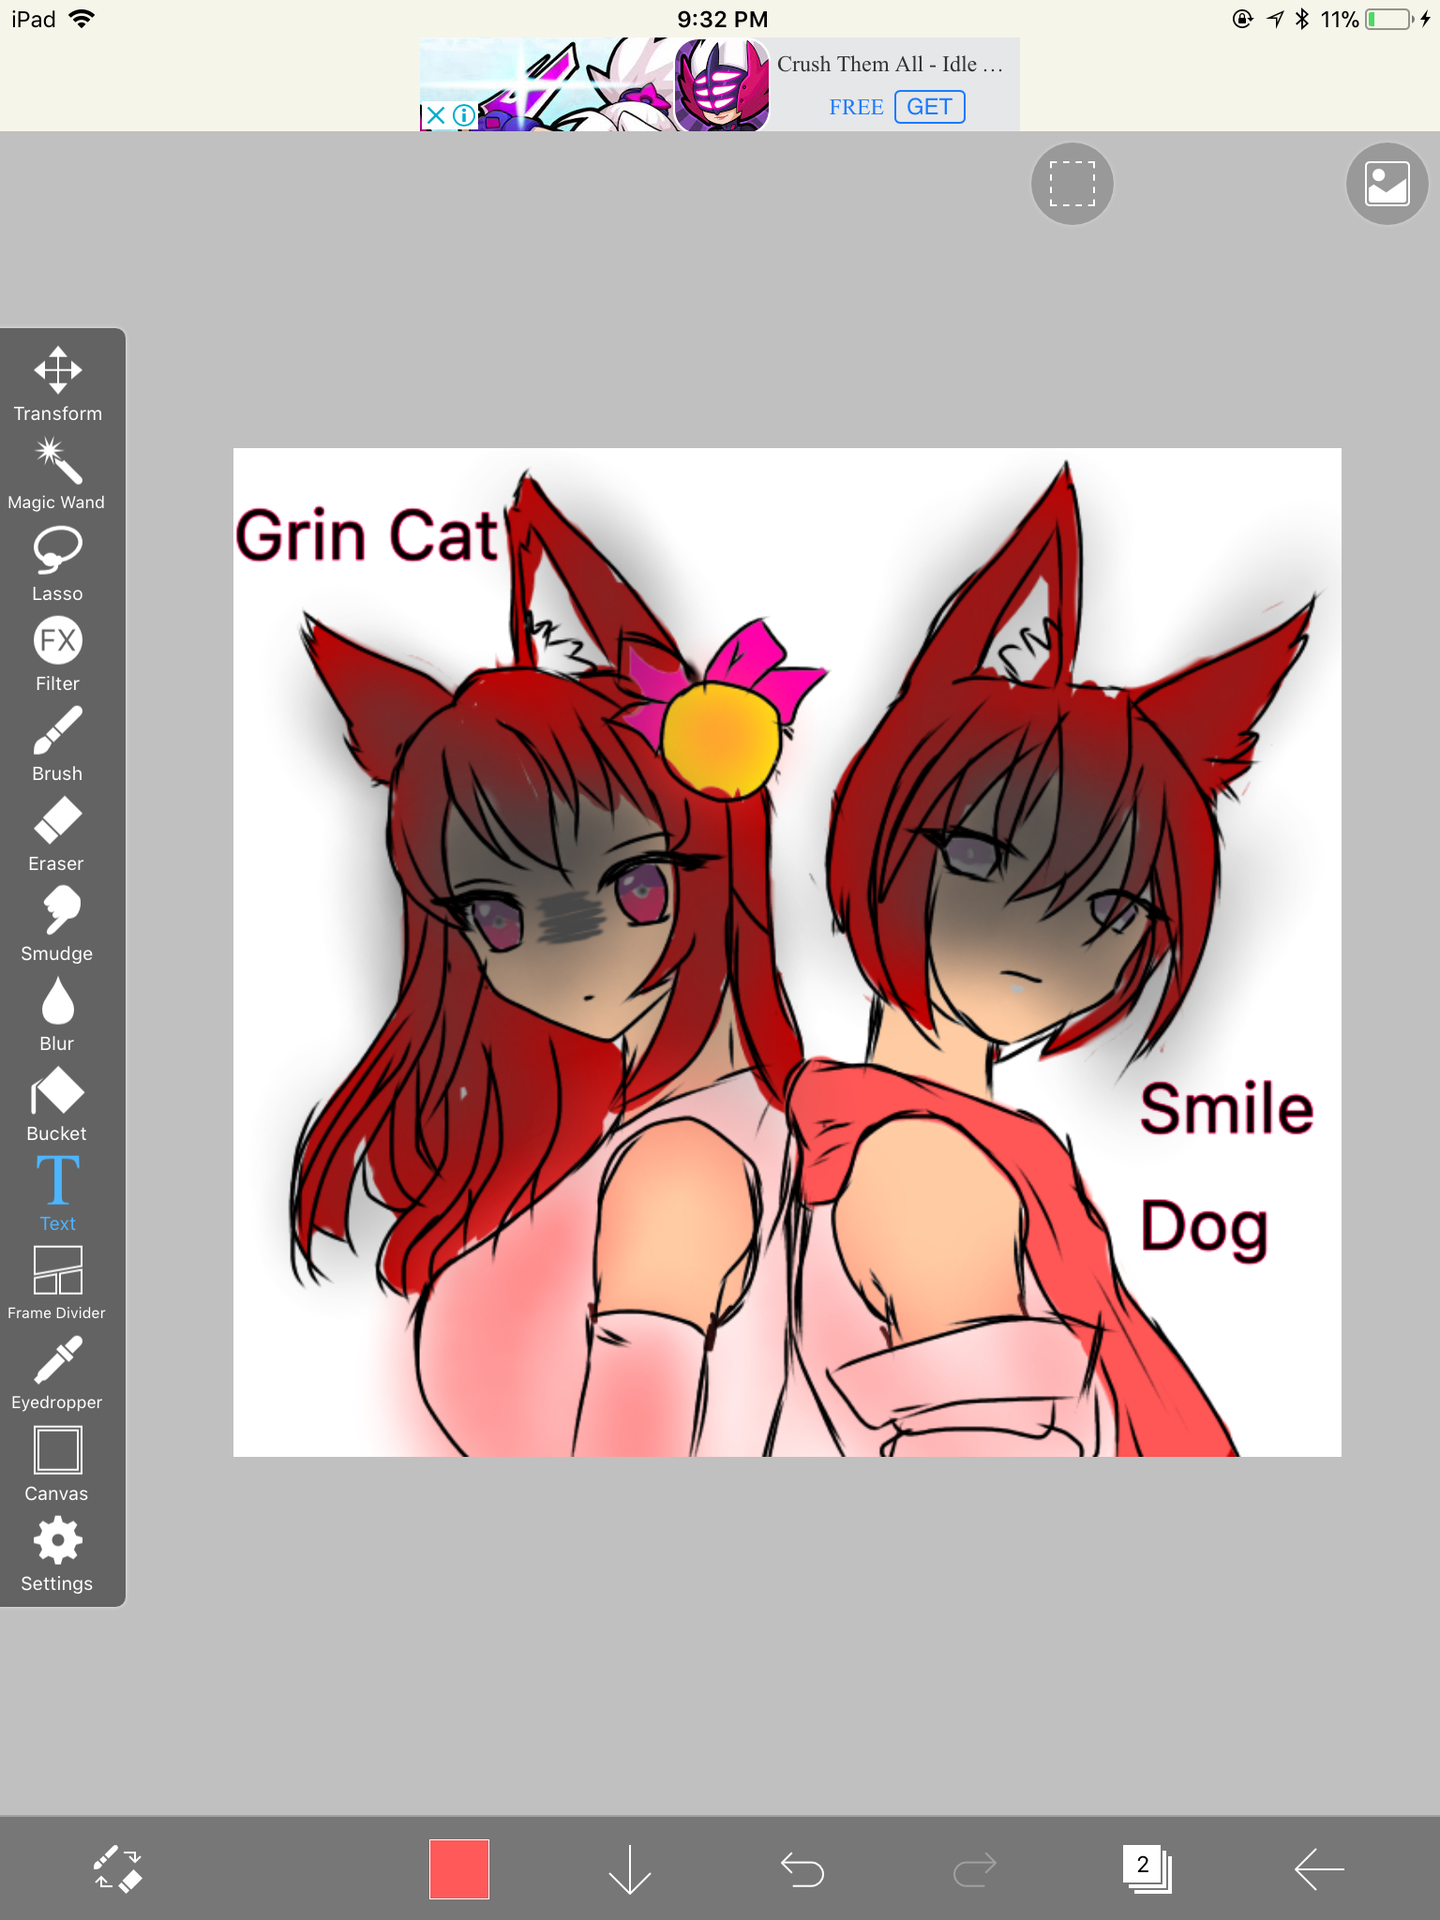Screen dimensions: 1440x1920
Task: Close the ad with X icon
Action: point(435,115)
